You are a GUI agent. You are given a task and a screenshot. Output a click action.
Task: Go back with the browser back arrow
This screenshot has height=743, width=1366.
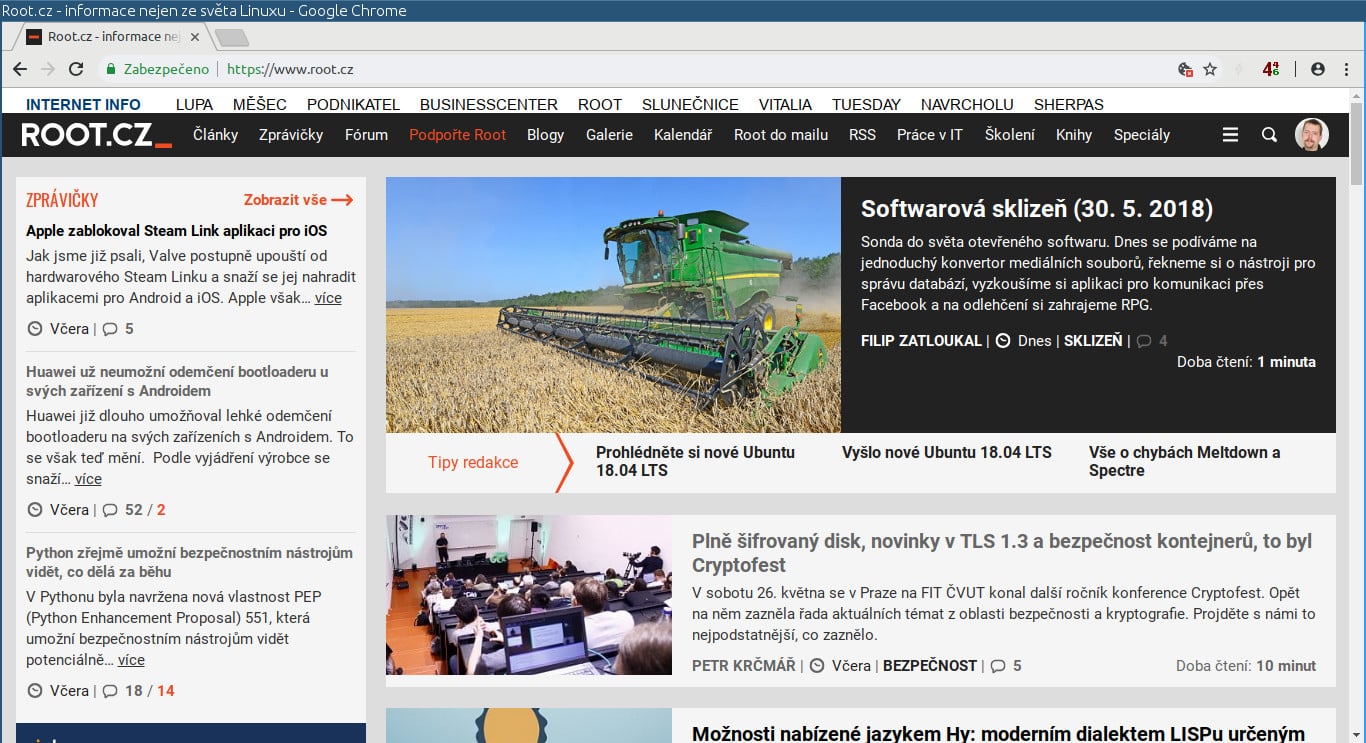pos(20,69)
